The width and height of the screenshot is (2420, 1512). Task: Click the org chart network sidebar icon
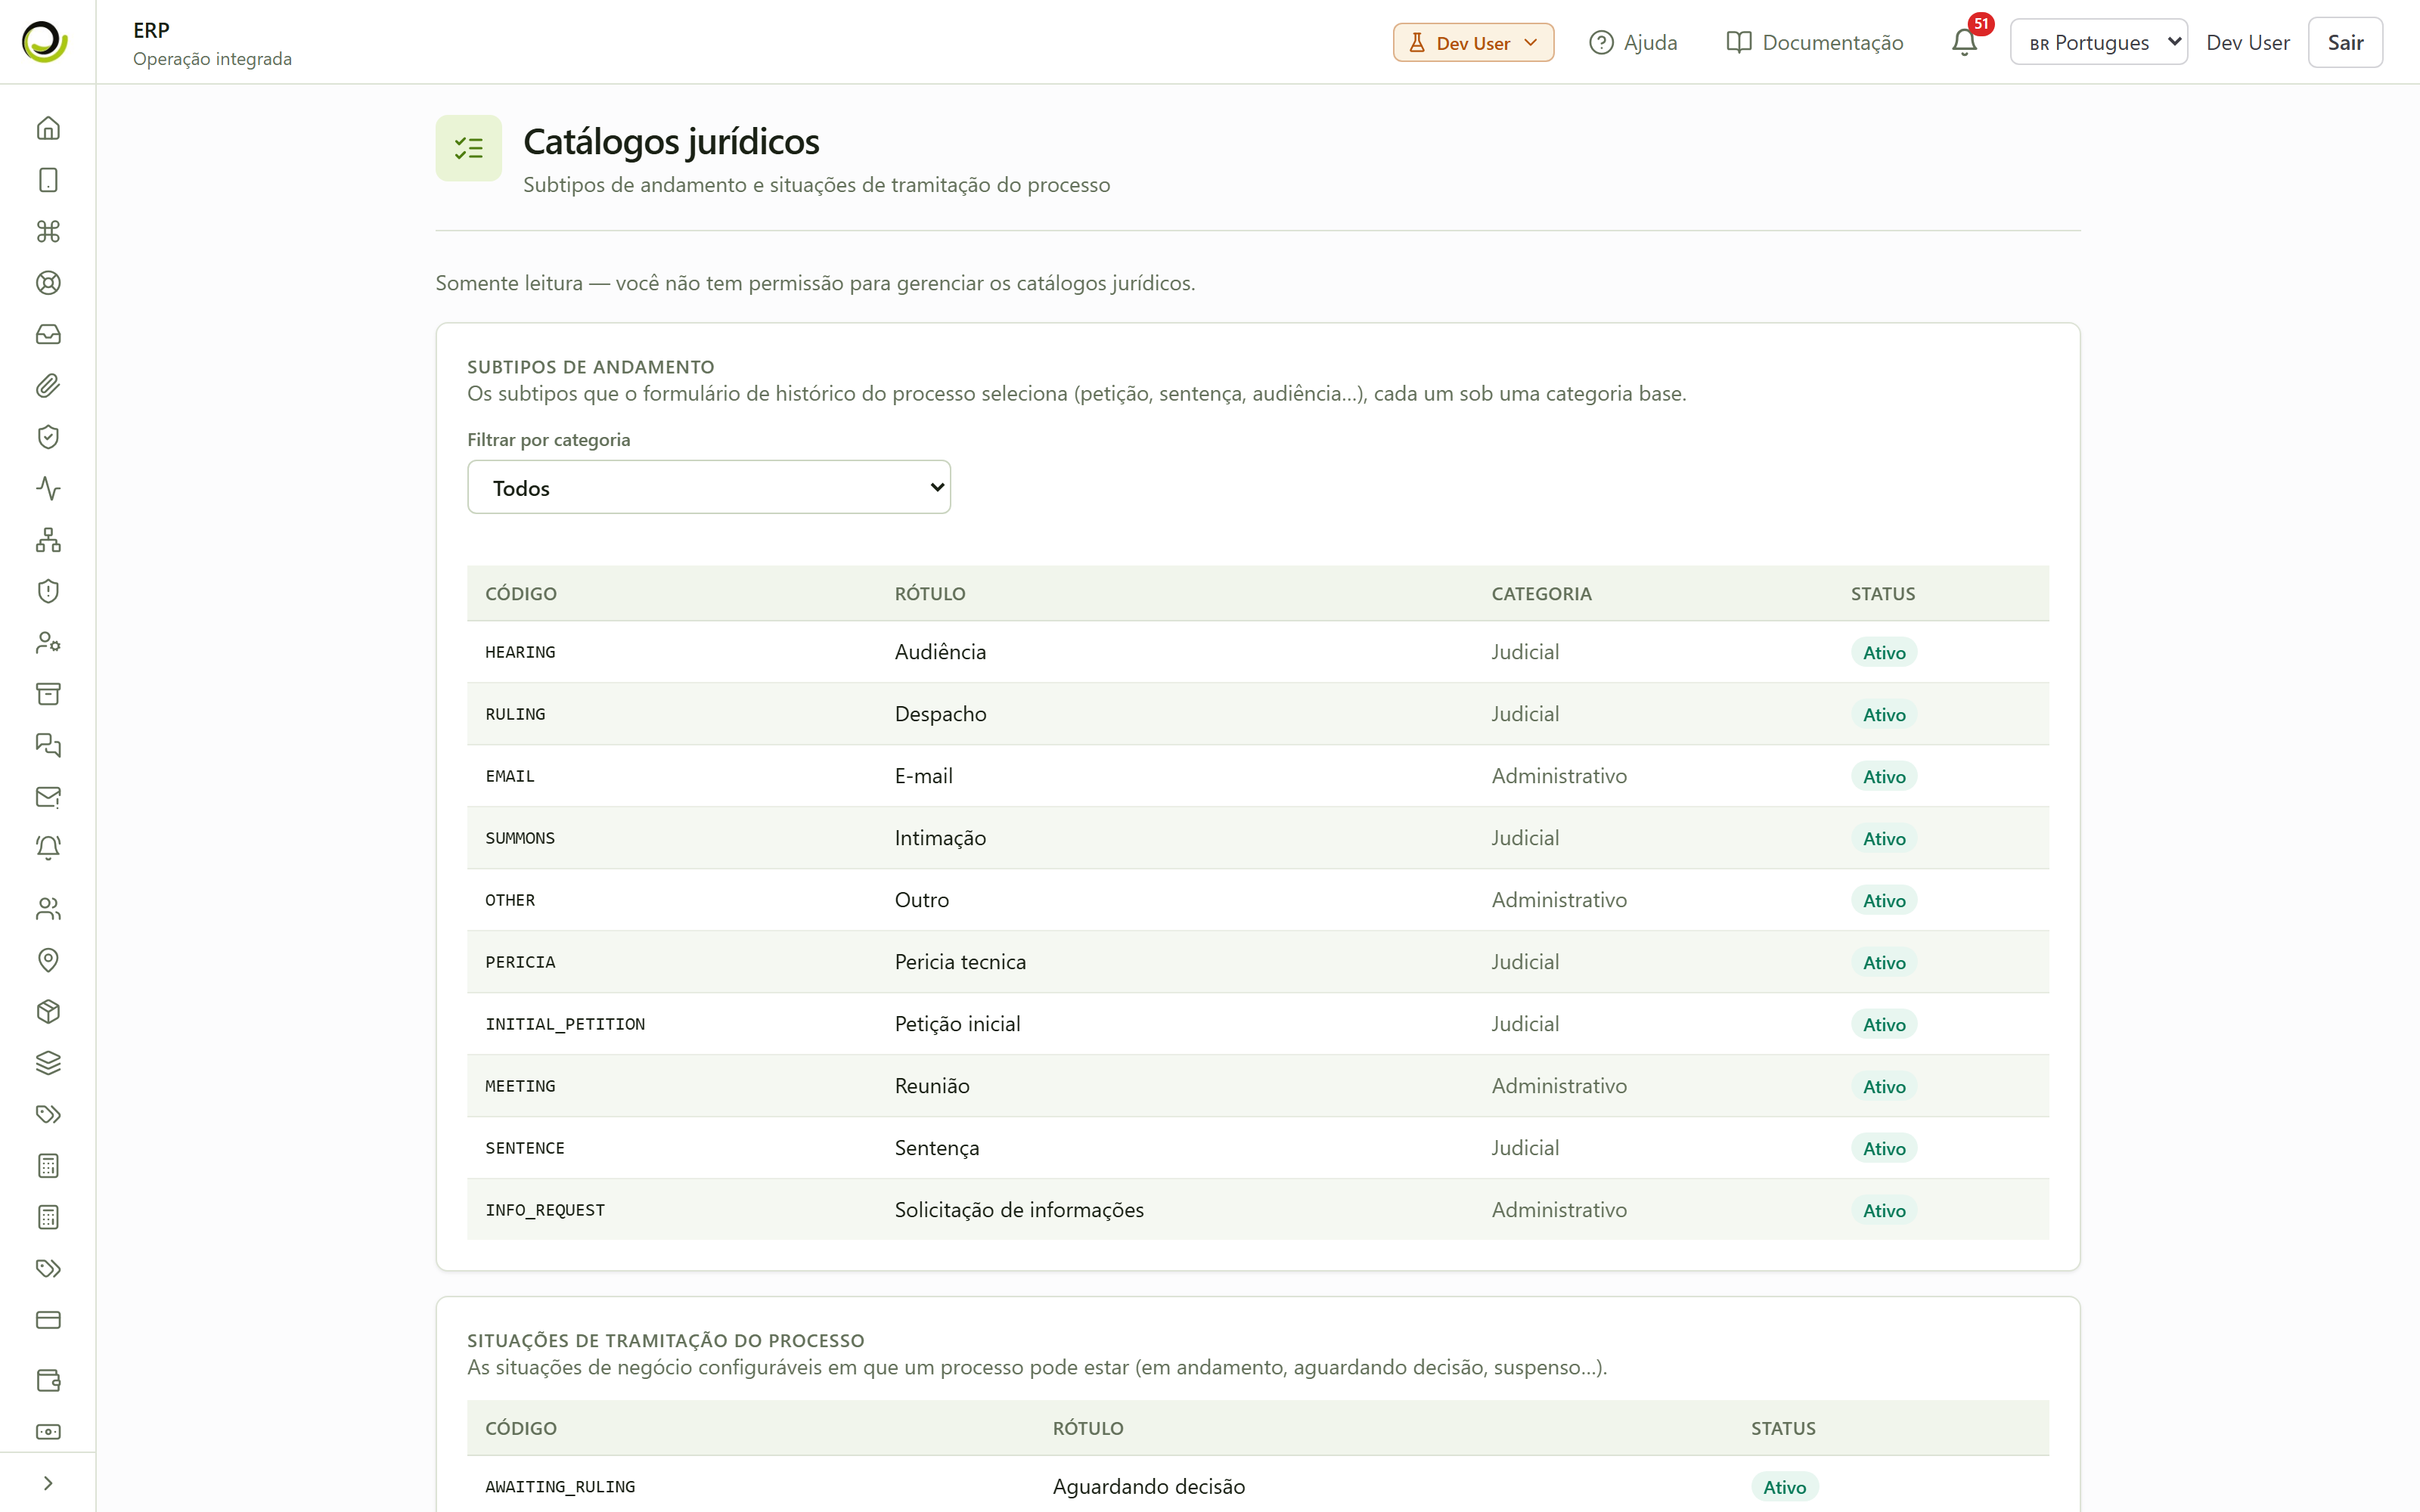coord(48,540)
